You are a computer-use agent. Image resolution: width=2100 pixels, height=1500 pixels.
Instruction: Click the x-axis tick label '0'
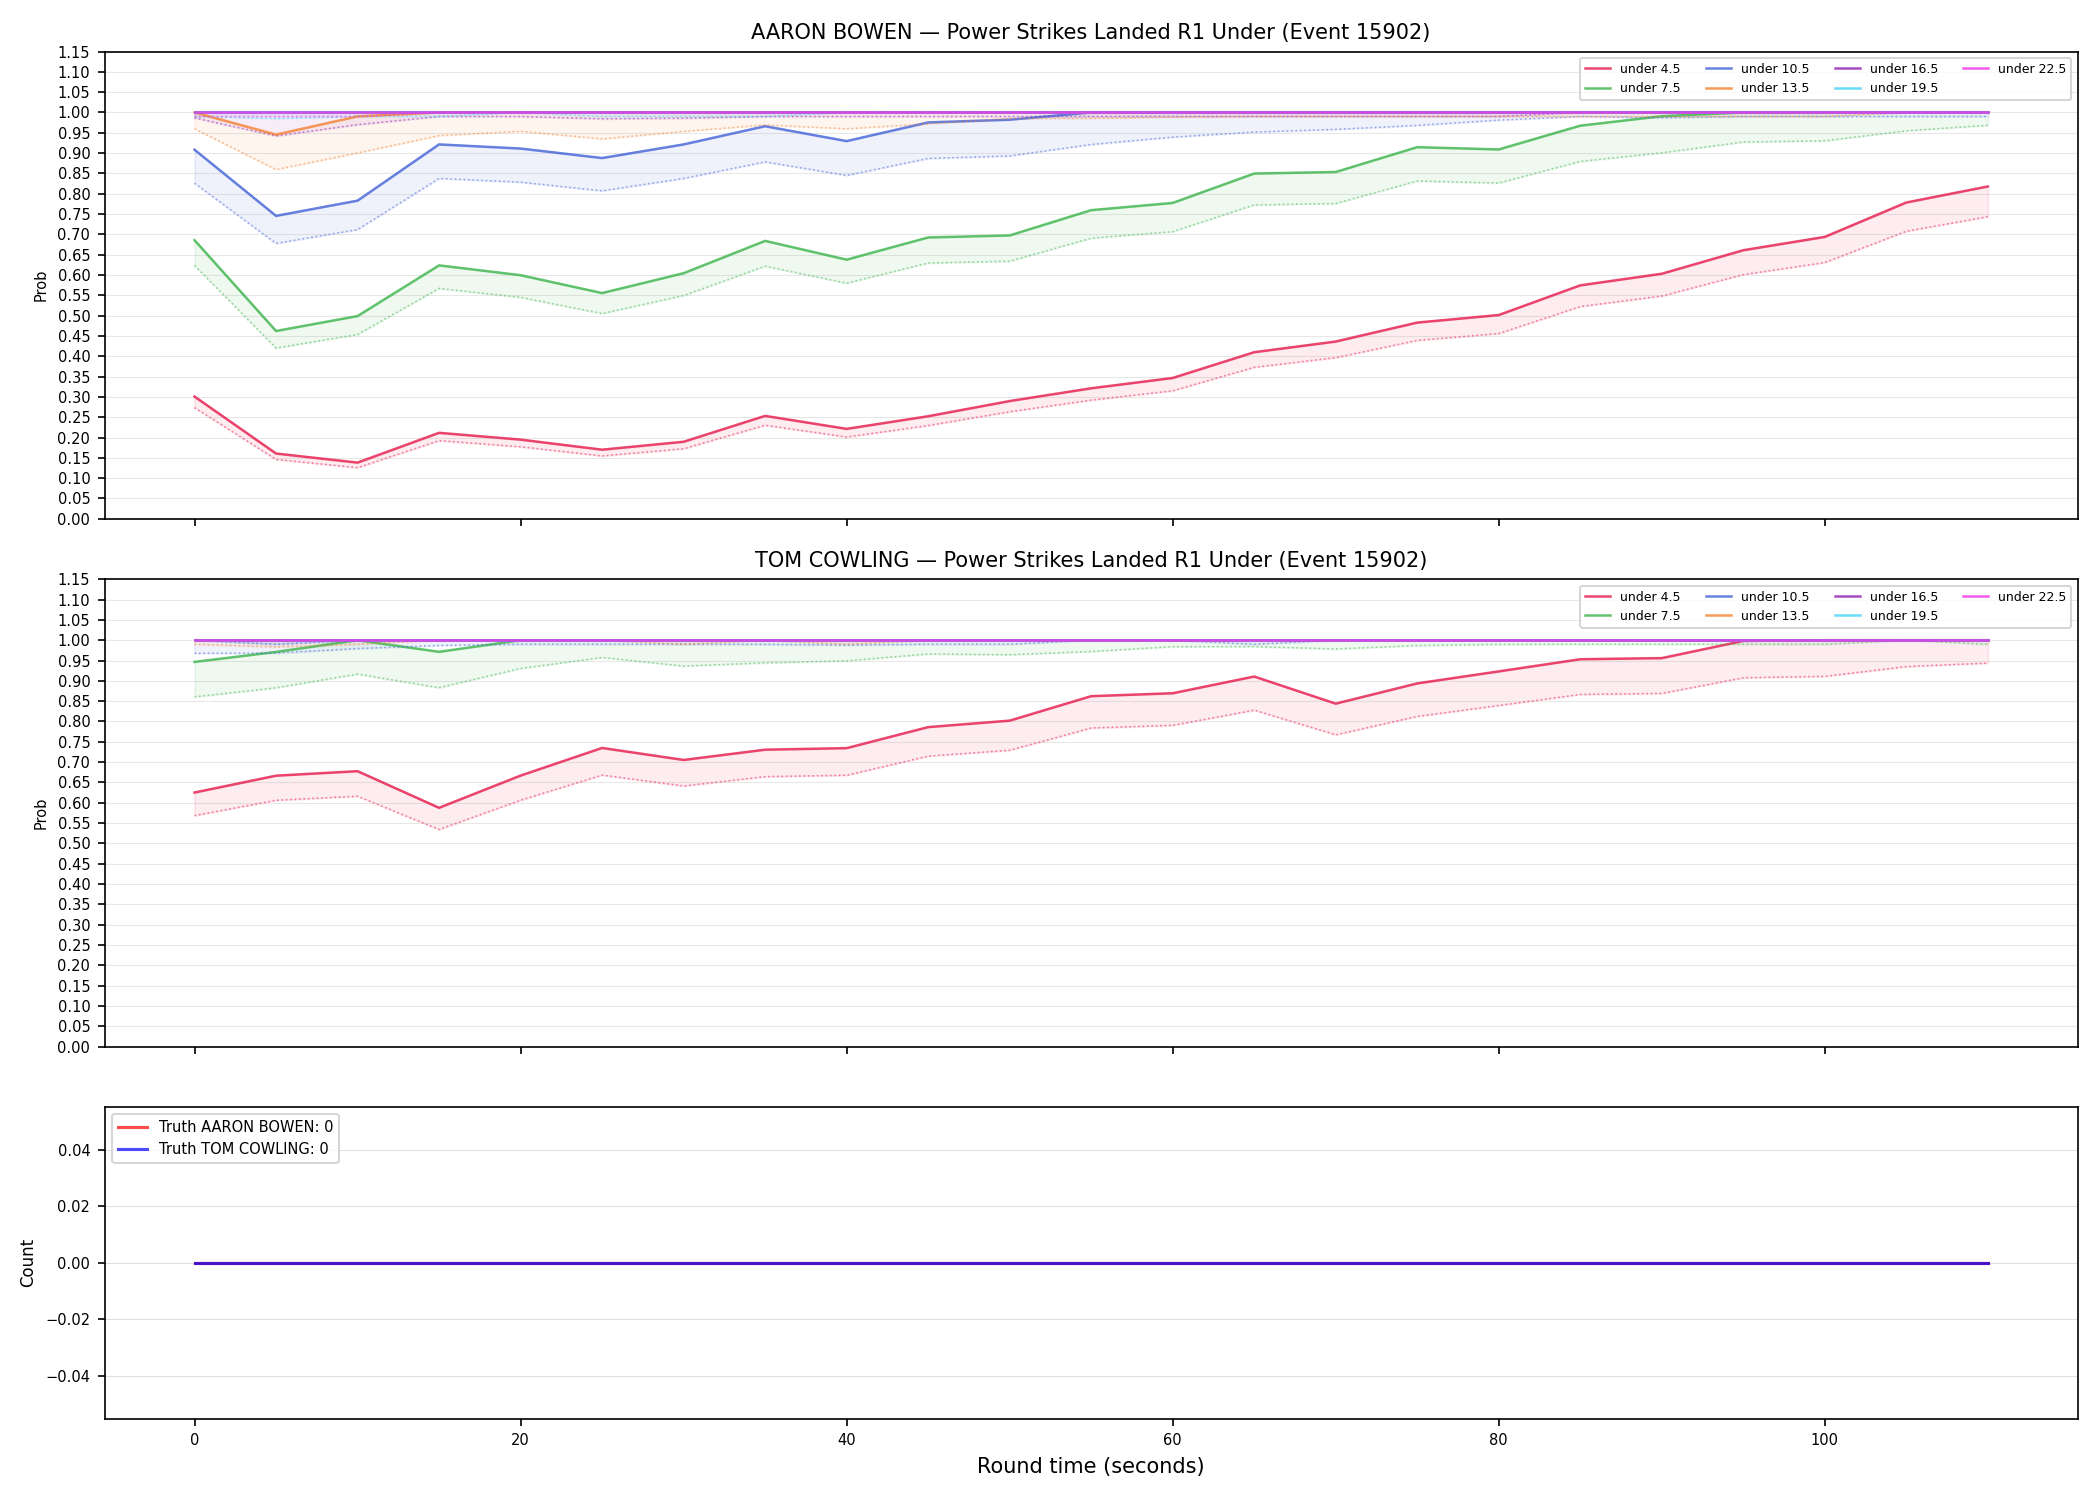[194, 1441]
